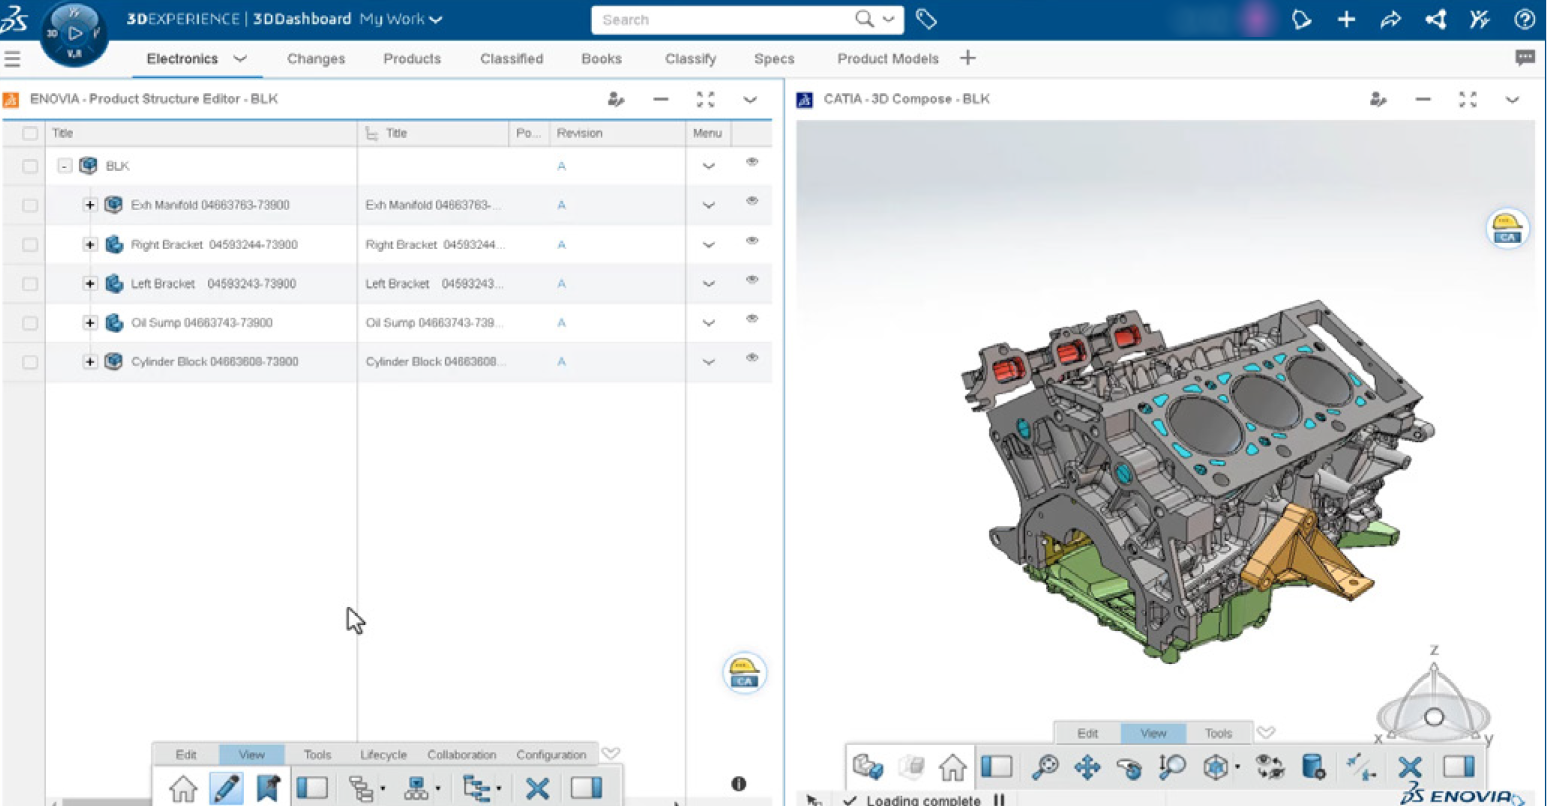Open the help question mark icon
The width and height of the screenshot is (1547, 806).
pos(1524,19)
